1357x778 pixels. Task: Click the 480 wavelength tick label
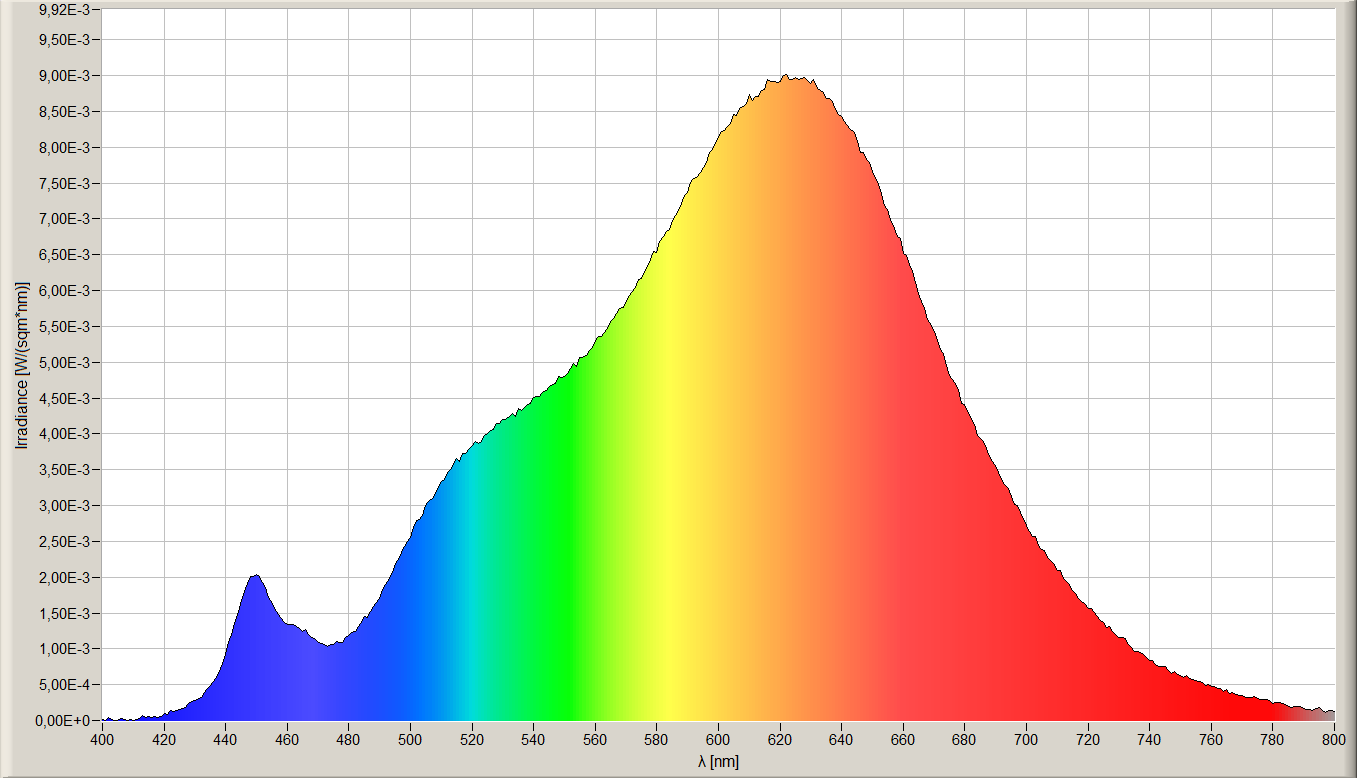(x=348, y=740)
